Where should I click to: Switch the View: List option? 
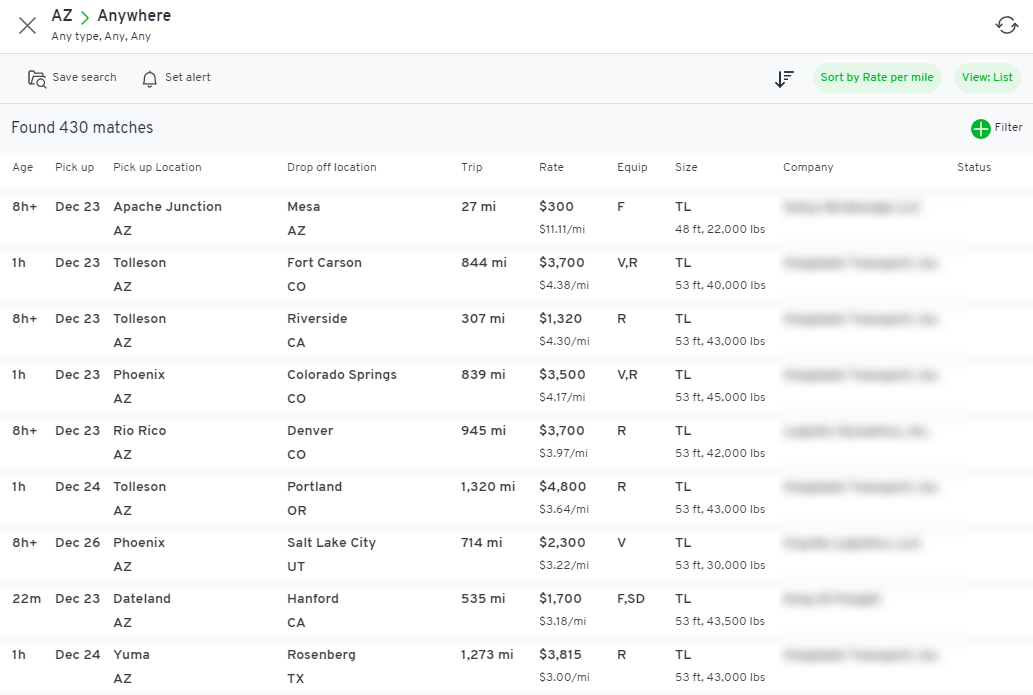point(986,78)
